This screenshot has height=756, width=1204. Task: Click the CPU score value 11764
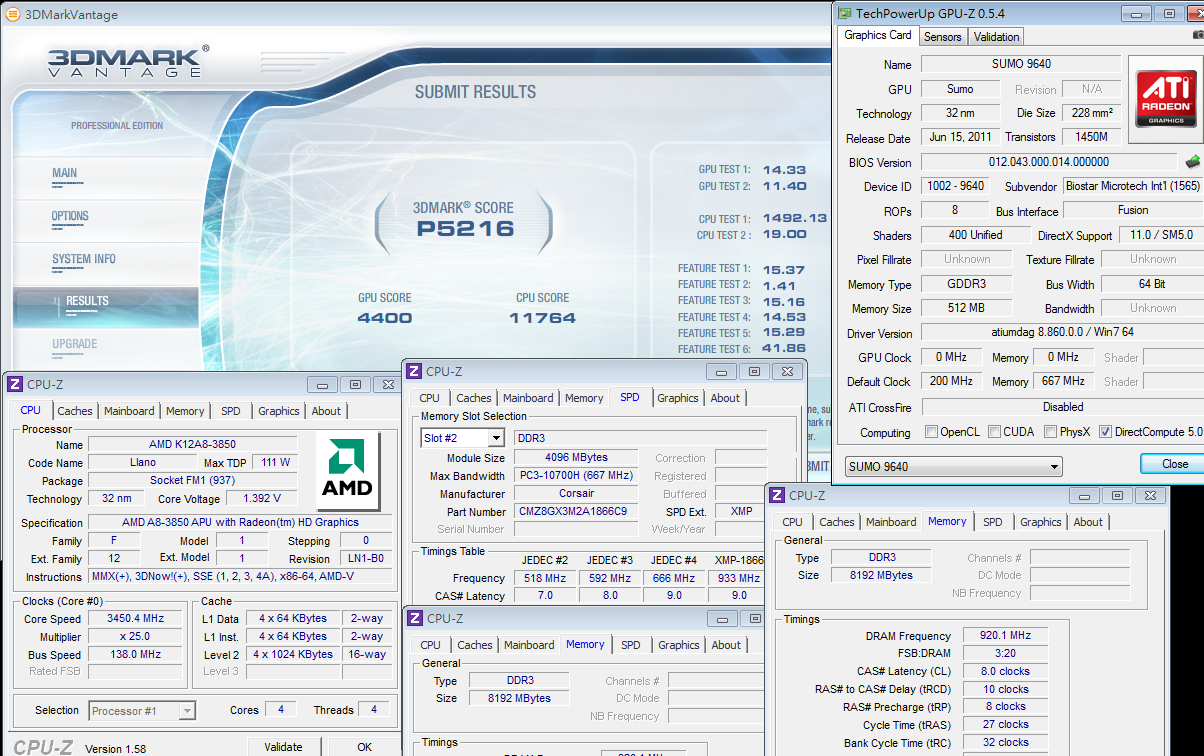pyautogui.click(x=542, y=318)
